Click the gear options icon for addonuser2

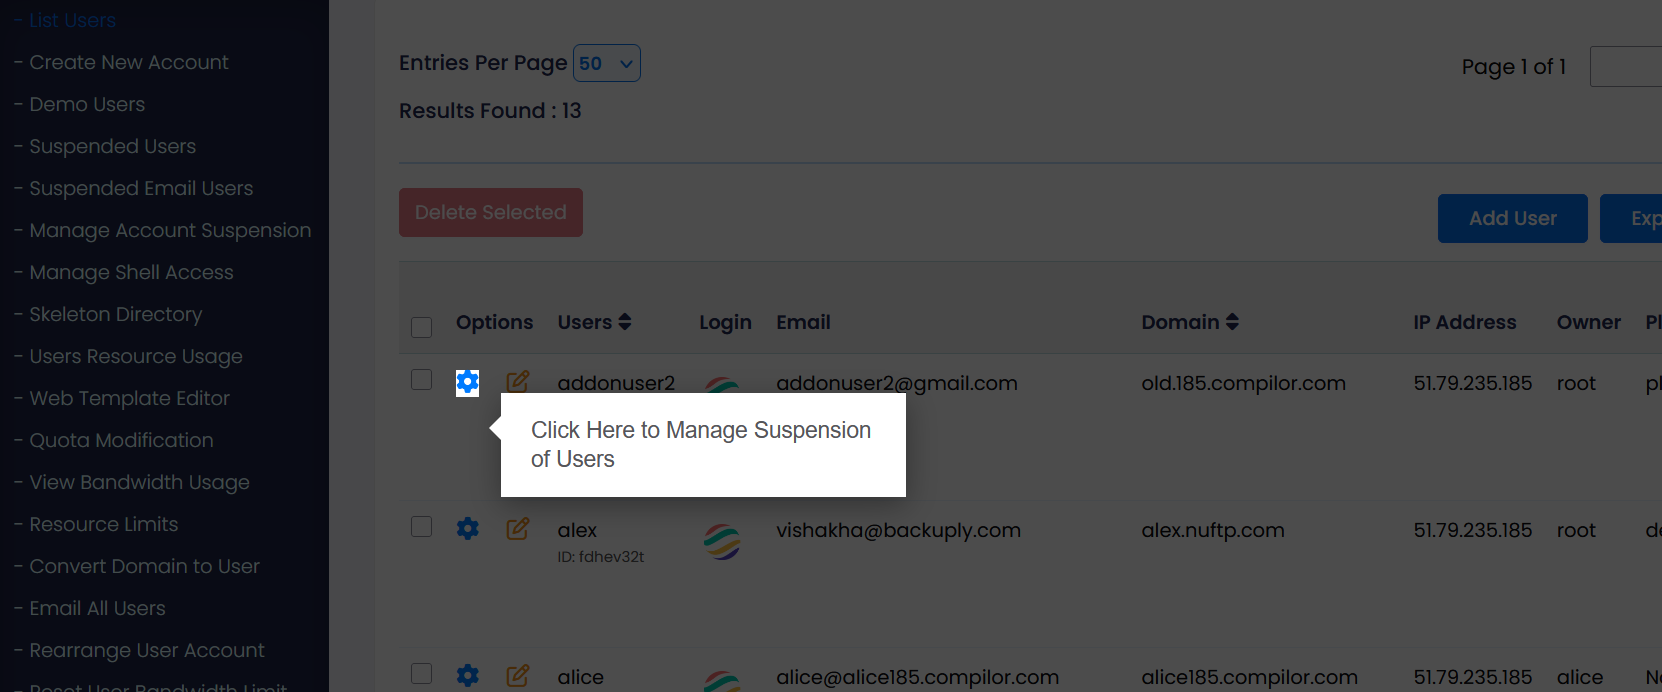tap(467, 382)
